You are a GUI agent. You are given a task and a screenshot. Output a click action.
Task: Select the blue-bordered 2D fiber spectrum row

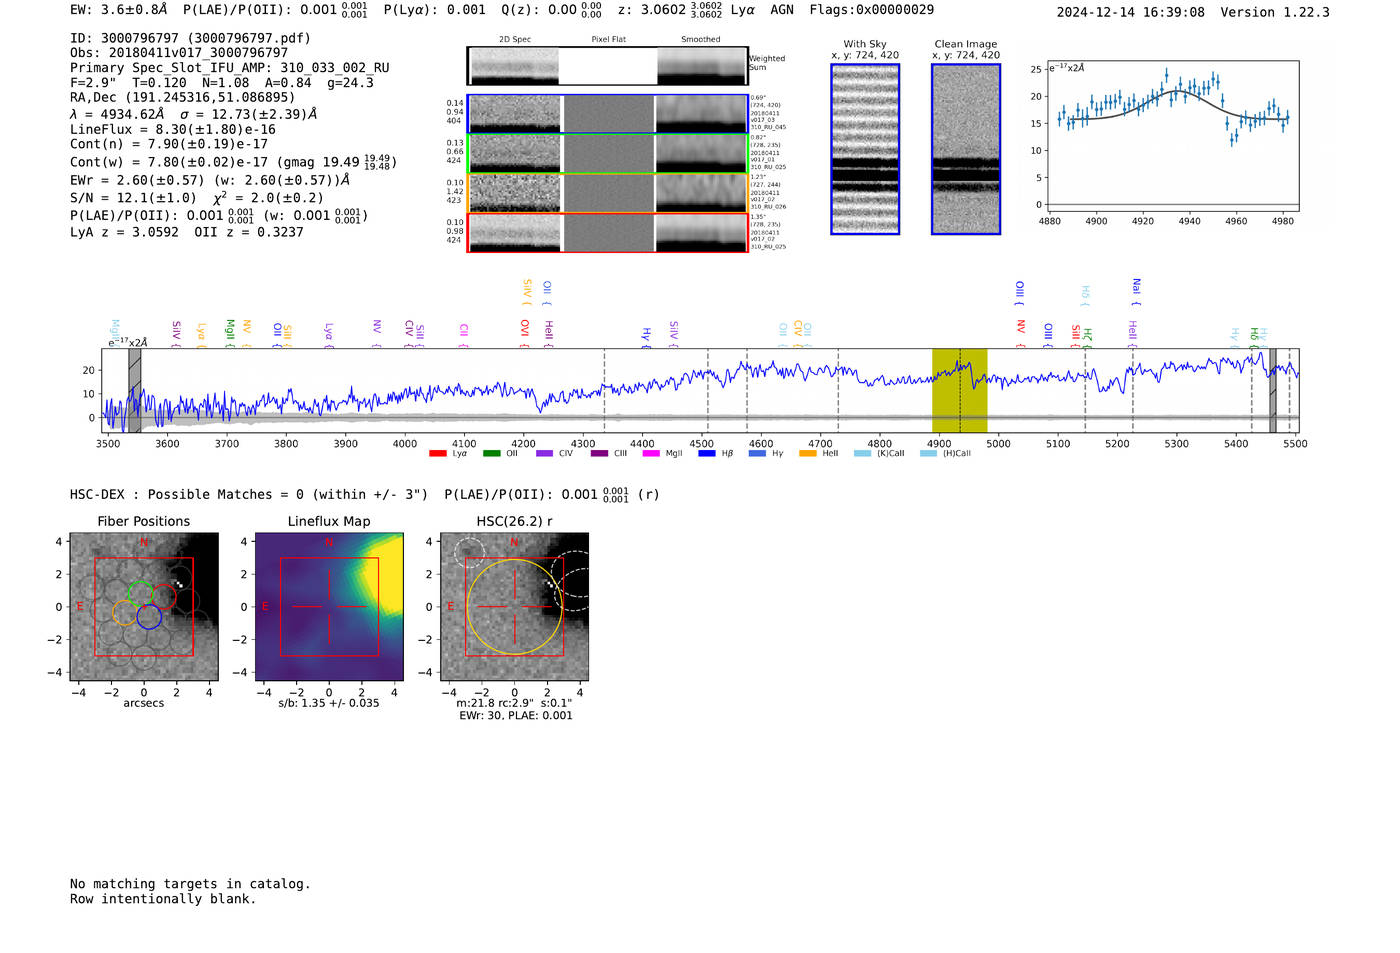[608, 114]
